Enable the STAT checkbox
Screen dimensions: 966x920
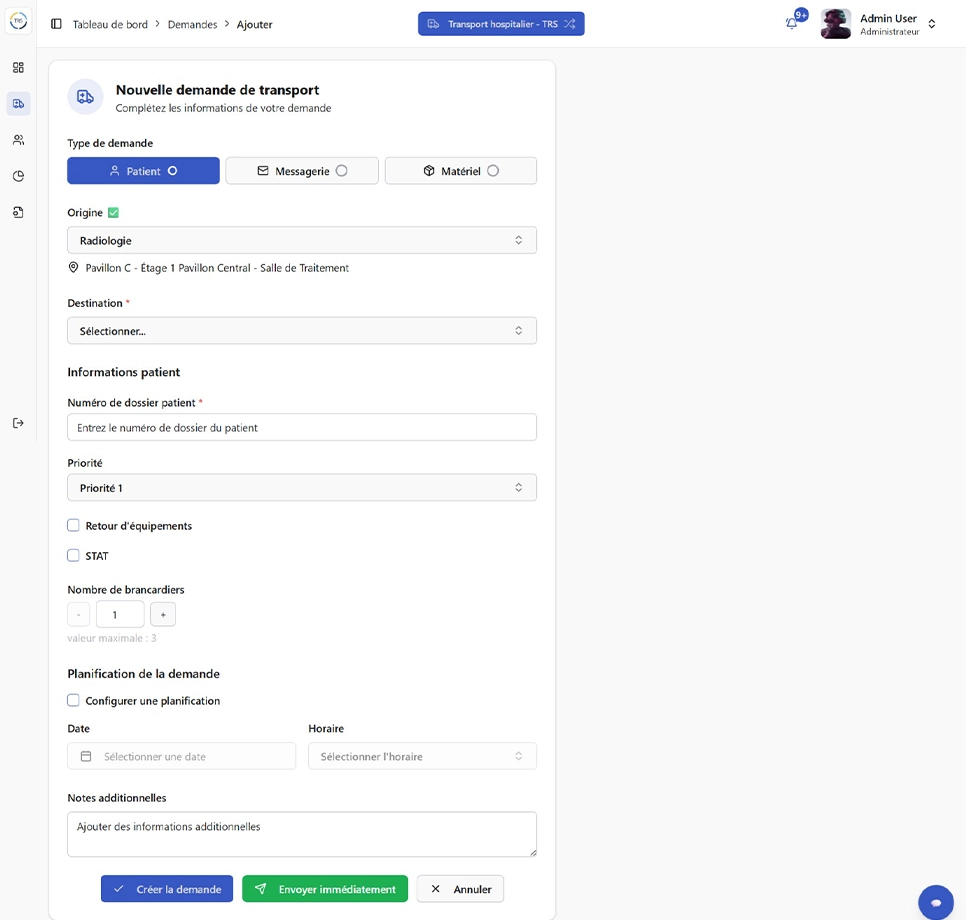tap(73, 555)
